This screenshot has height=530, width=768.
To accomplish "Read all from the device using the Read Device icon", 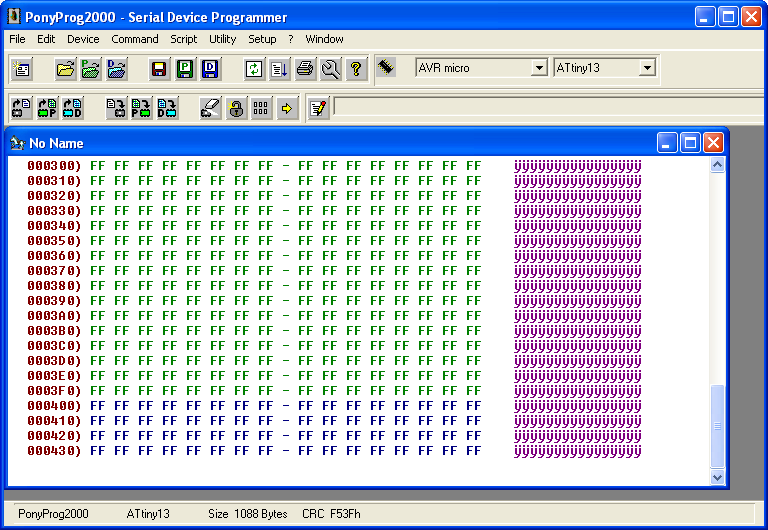I will point(21,108).
